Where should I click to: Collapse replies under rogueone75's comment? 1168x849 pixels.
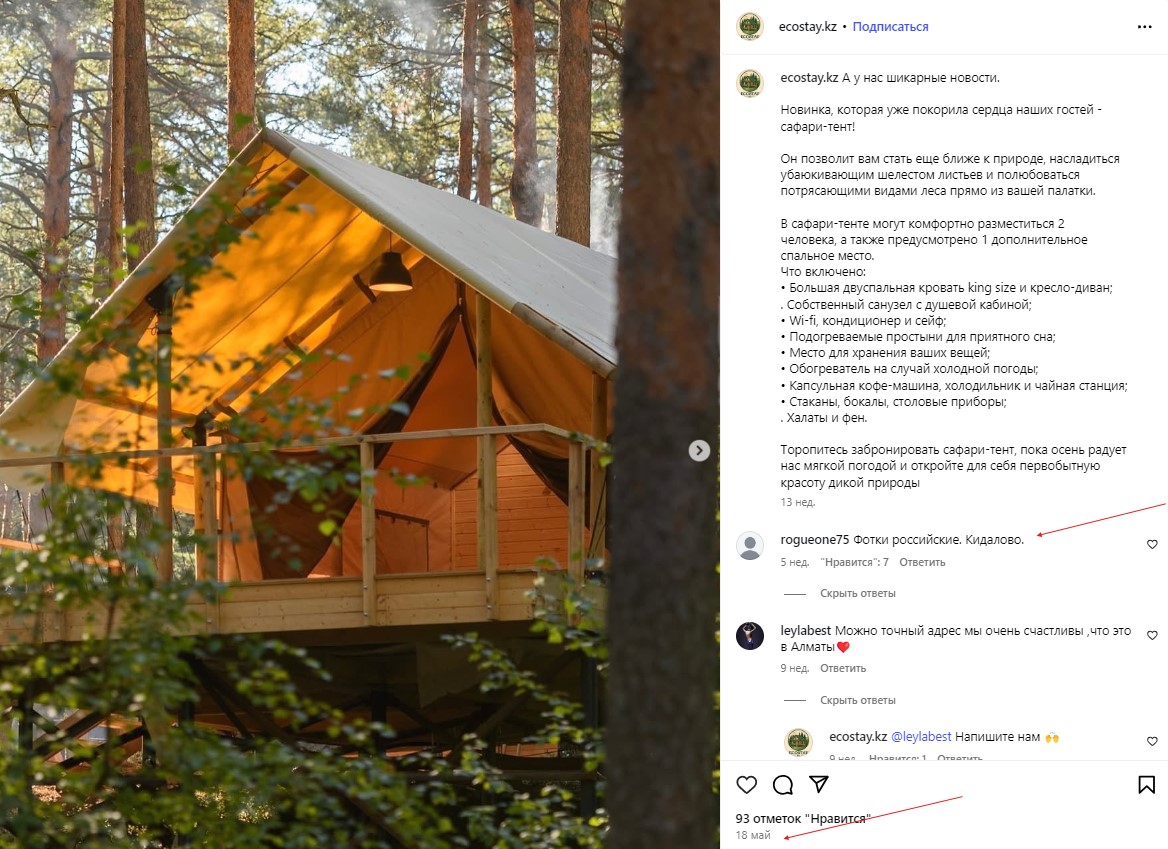(x=857, y=594)
